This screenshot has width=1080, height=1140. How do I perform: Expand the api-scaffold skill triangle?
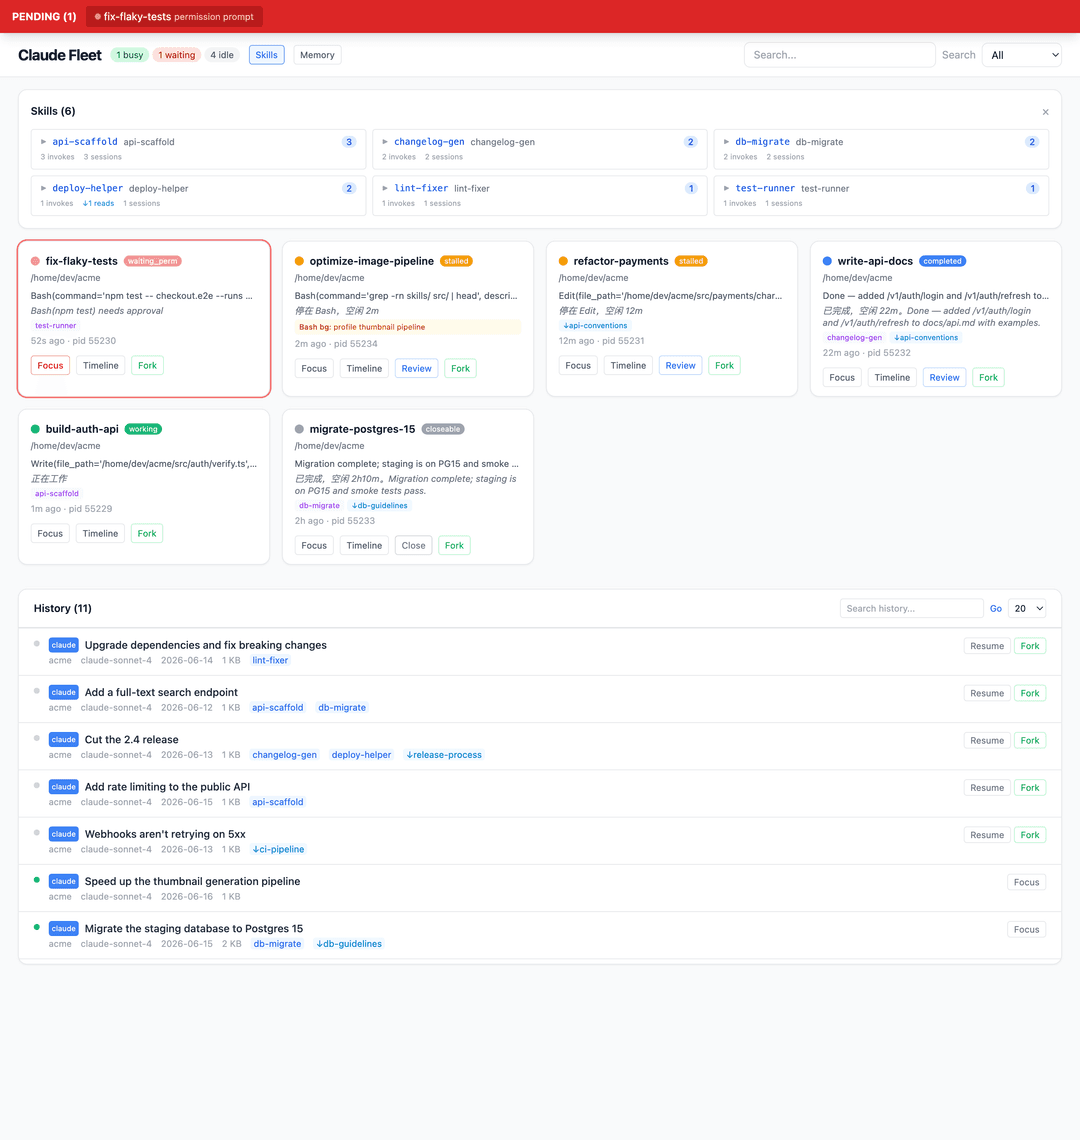point(44,142)
